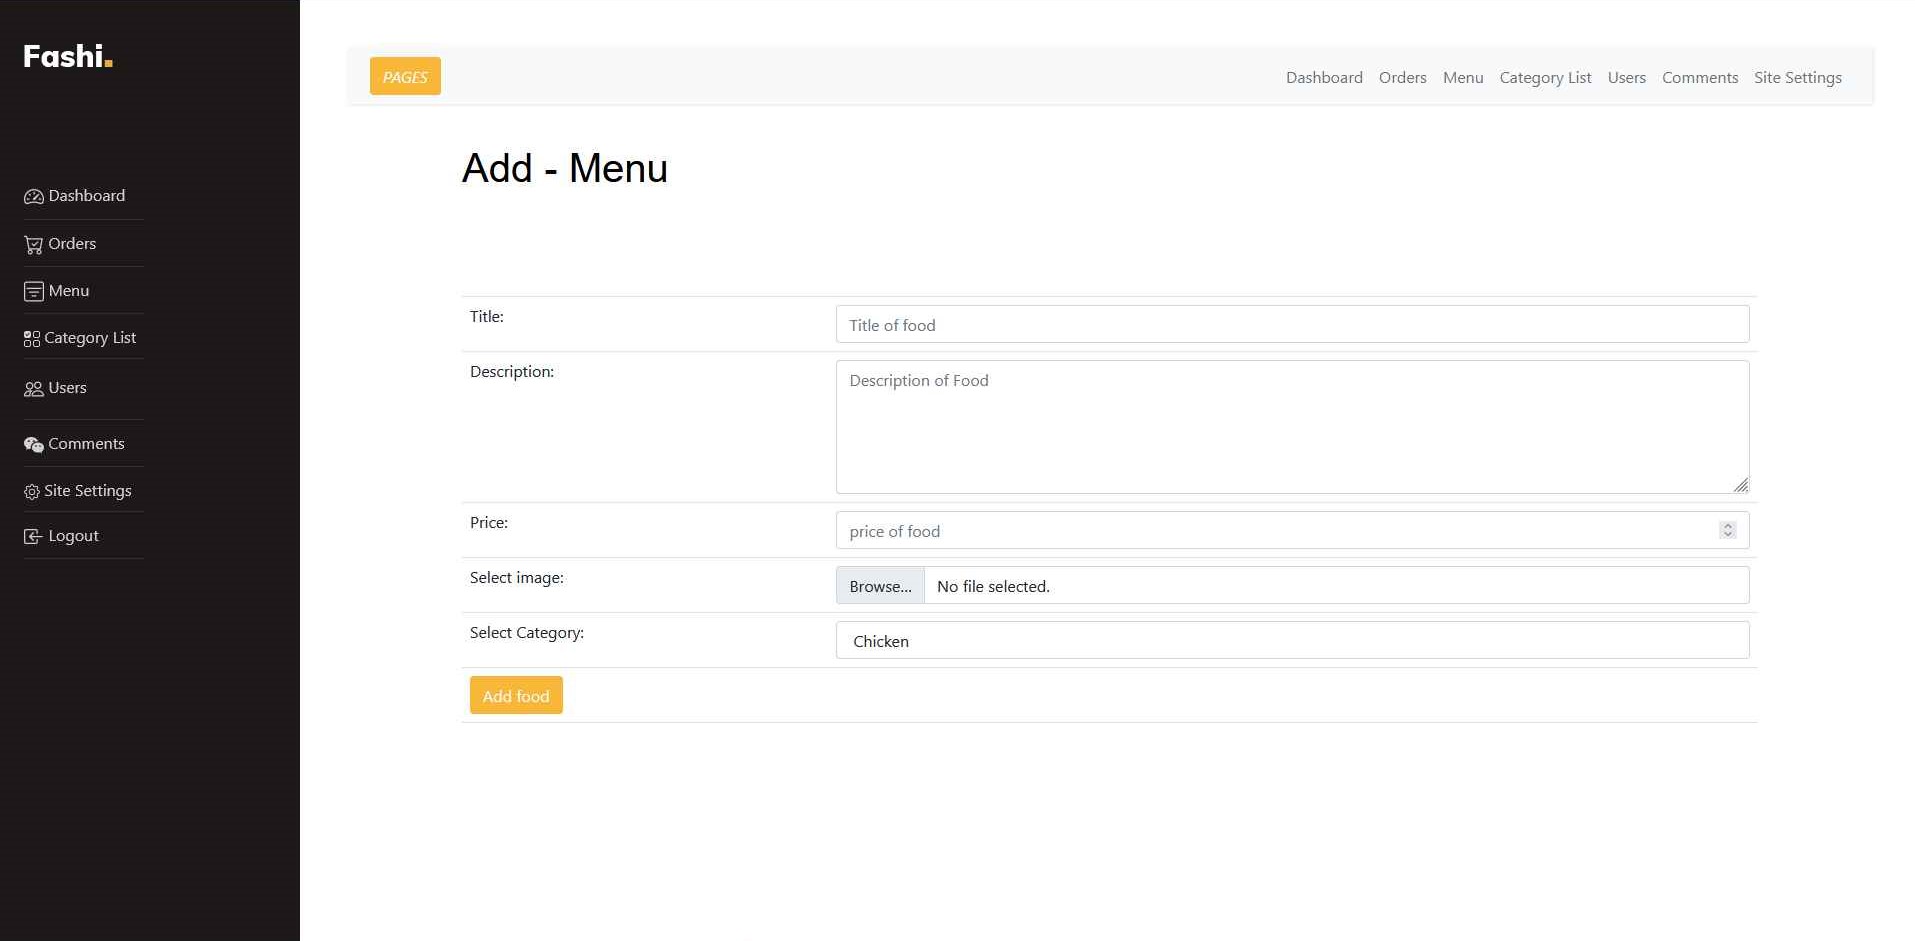Click the Orders shopping cart icon
This screenshot has width=1915, height=941.
point(33,245)
